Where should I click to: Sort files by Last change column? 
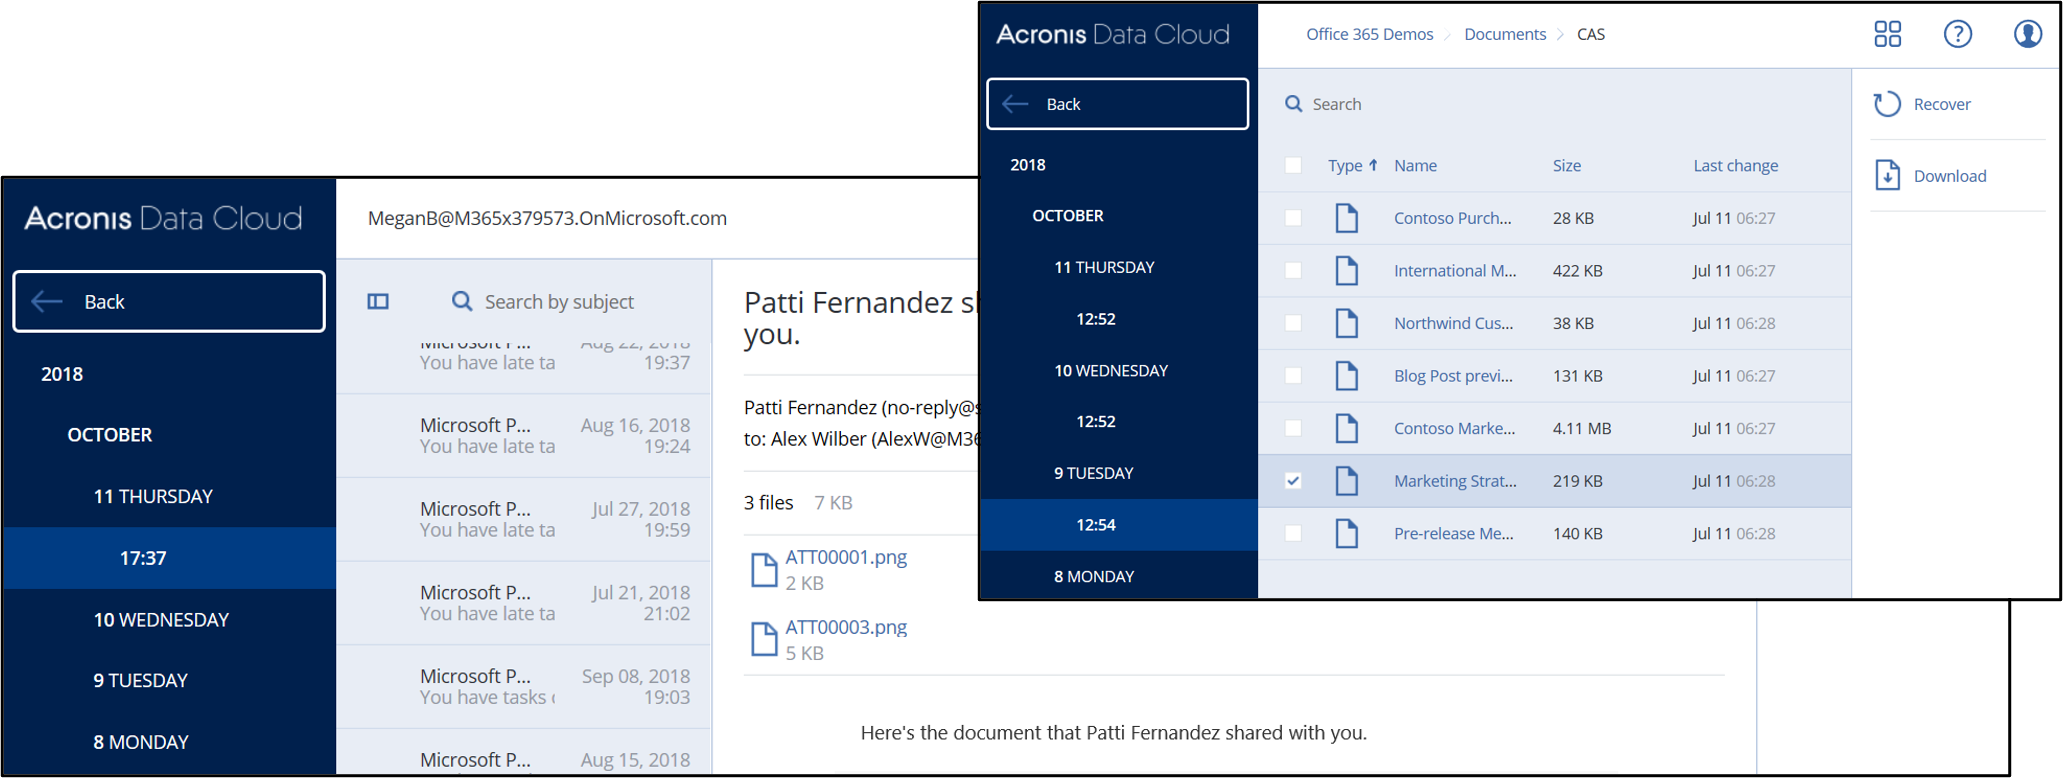coord(1735,165)
